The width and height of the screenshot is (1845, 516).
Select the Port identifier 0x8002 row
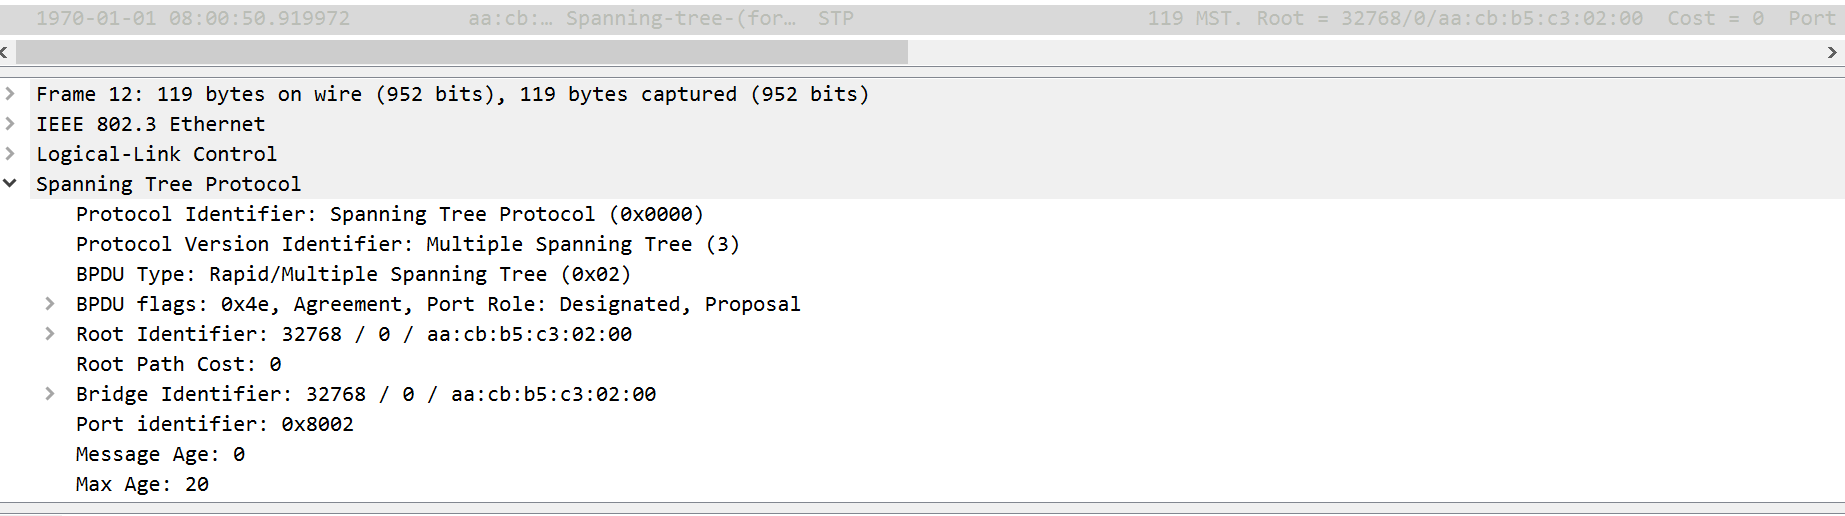(214, 424)
